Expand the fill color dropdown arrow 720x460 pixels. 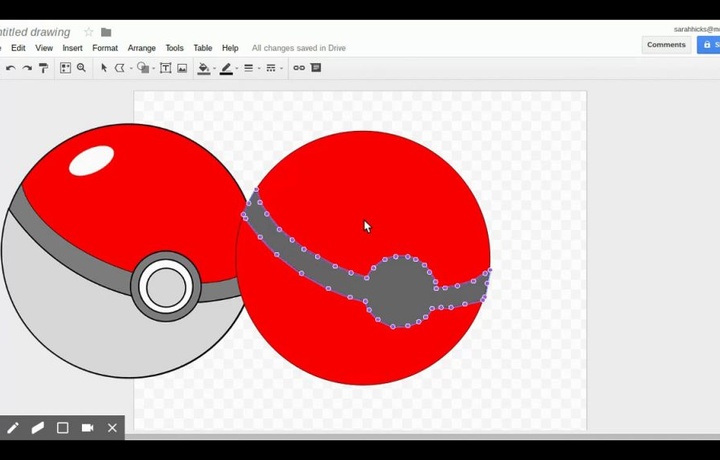pyautogui.click(x=214, y=69)
